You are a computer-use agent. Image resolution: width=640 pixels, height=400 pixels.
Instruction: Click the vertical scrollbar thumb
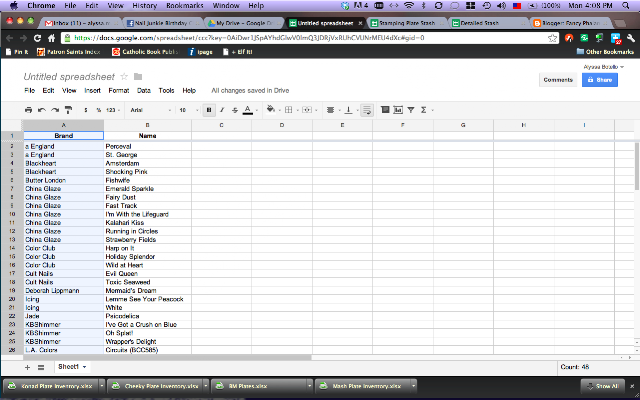tap(637, 166)
